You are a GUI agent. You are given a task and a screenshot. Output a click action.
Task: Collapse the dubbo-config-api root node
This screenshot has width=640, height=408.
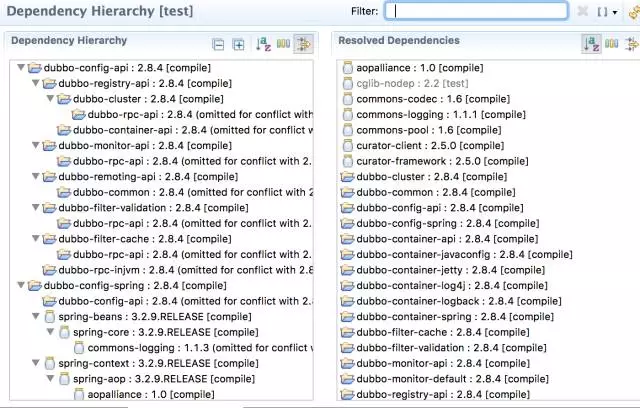pos(21,68)
